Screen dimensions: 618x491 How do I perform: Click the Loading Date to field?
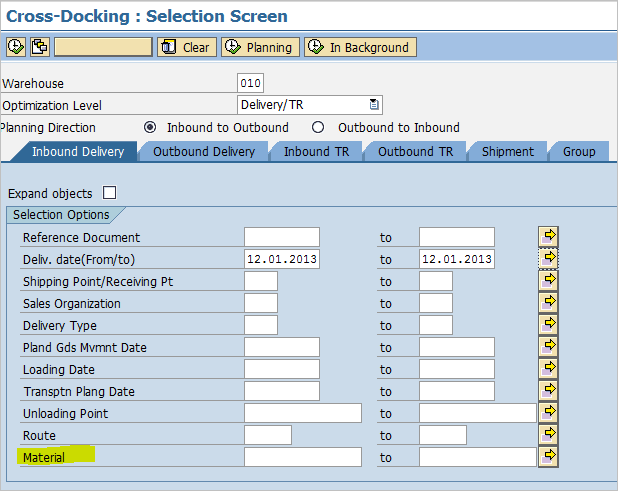pyautogui.click(x=457, y=369)
